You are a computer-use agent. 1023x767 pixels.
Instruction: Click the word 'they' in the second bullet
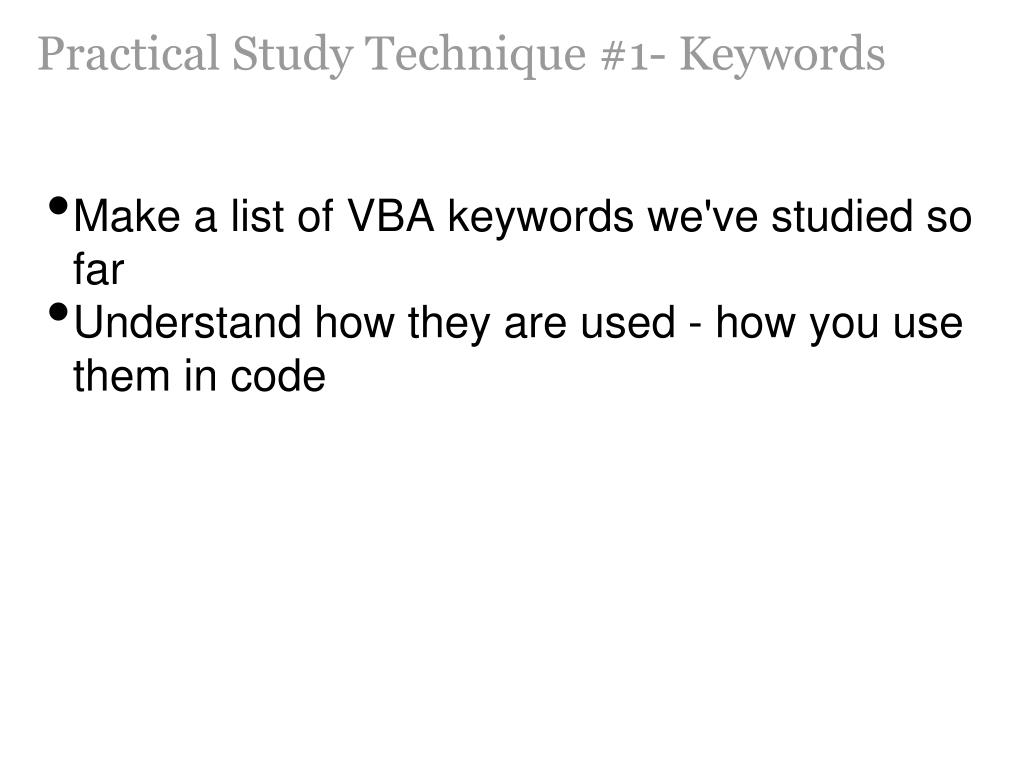[x=449, y=323]
